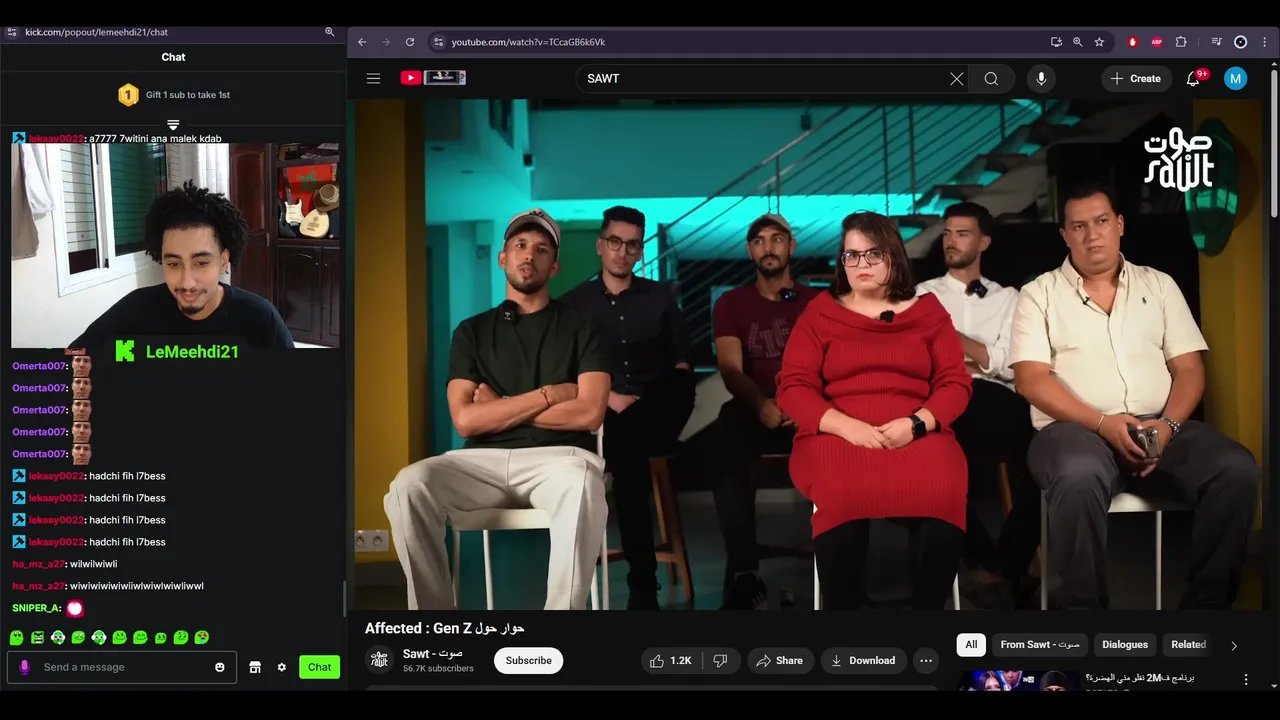1280x720 pixels.
Task: Open the media control playlist icon
Action: [1216, 42]
